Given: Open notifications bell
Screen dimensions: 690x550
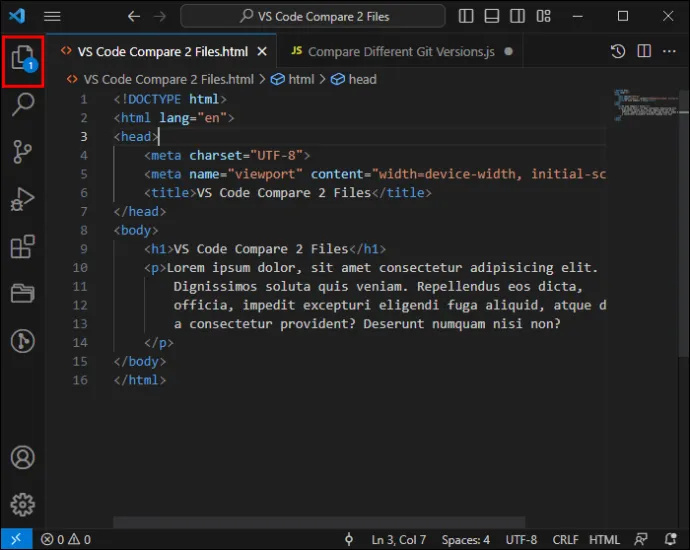Looking at the screenshot, I should click(x=671, y=539).
